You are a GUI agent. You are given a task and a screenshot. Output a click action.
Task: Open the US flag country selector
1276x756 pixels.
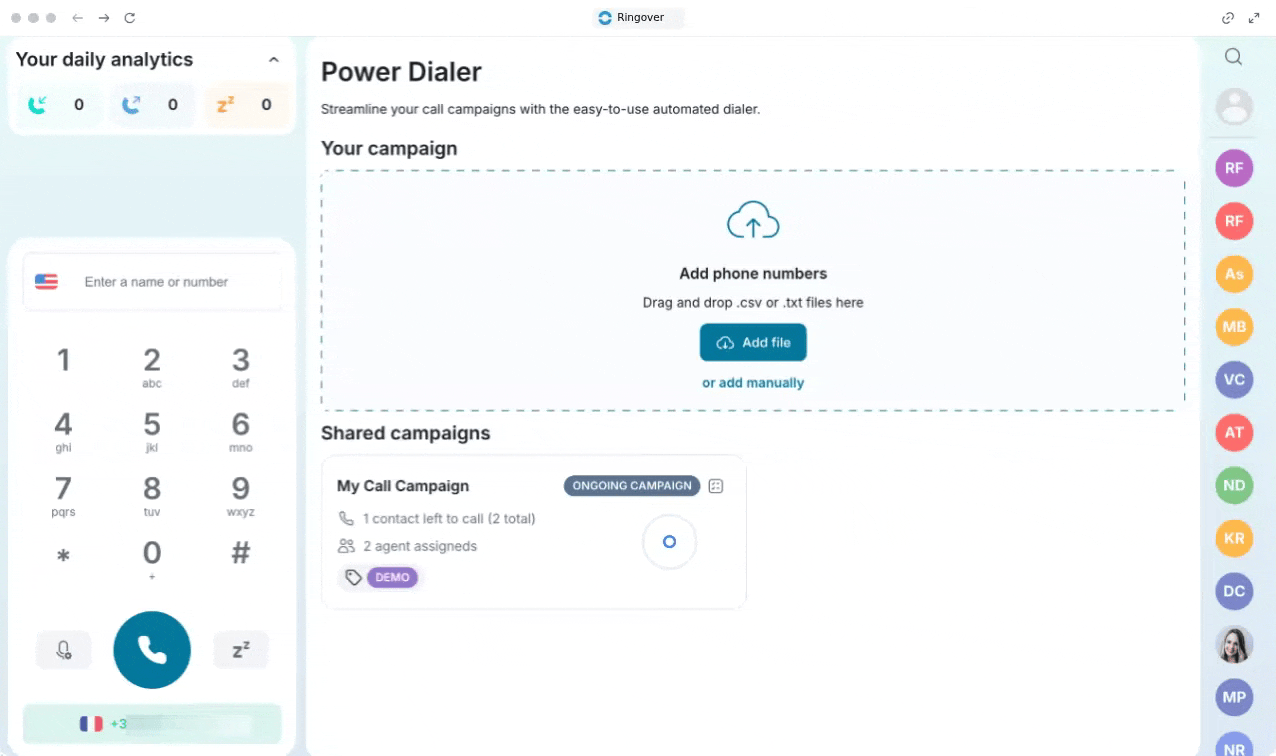pyautogui.click(x=46, y=282)
